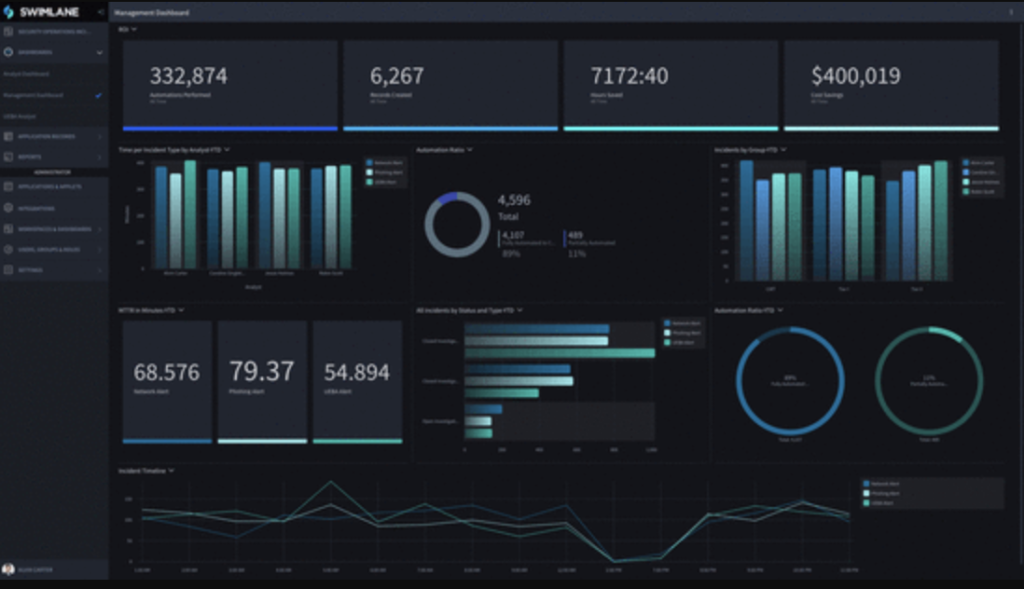Click the Settings sidebar icon
This screenshot has height=589, width=1024.
(8, 270)
